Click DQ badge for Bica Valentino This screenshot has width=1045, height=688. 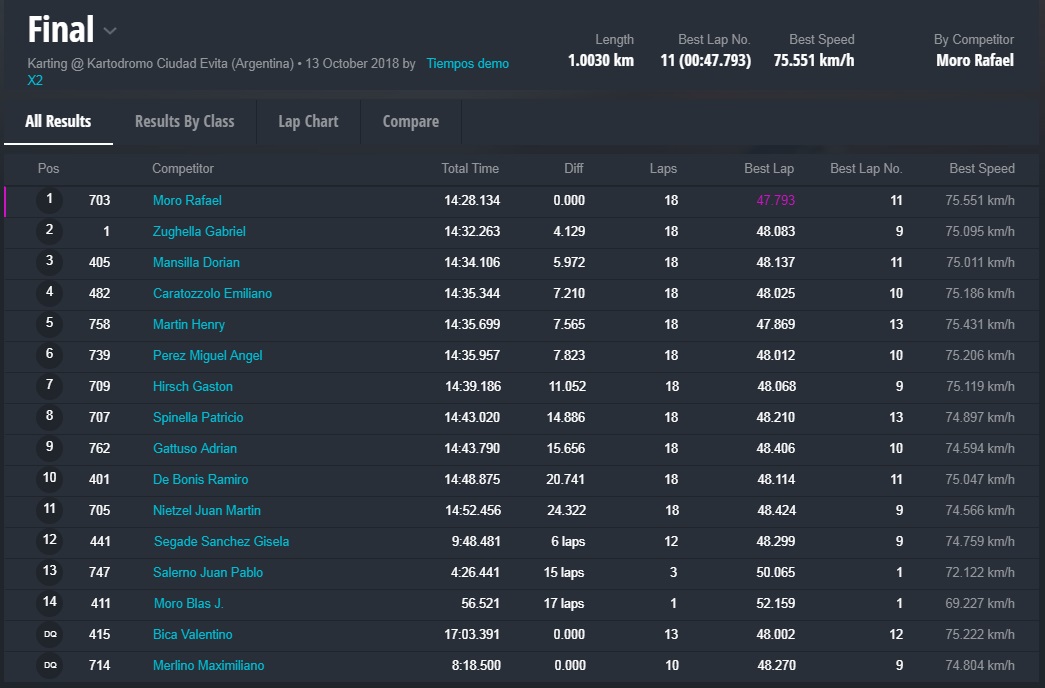tap(49, 634)
